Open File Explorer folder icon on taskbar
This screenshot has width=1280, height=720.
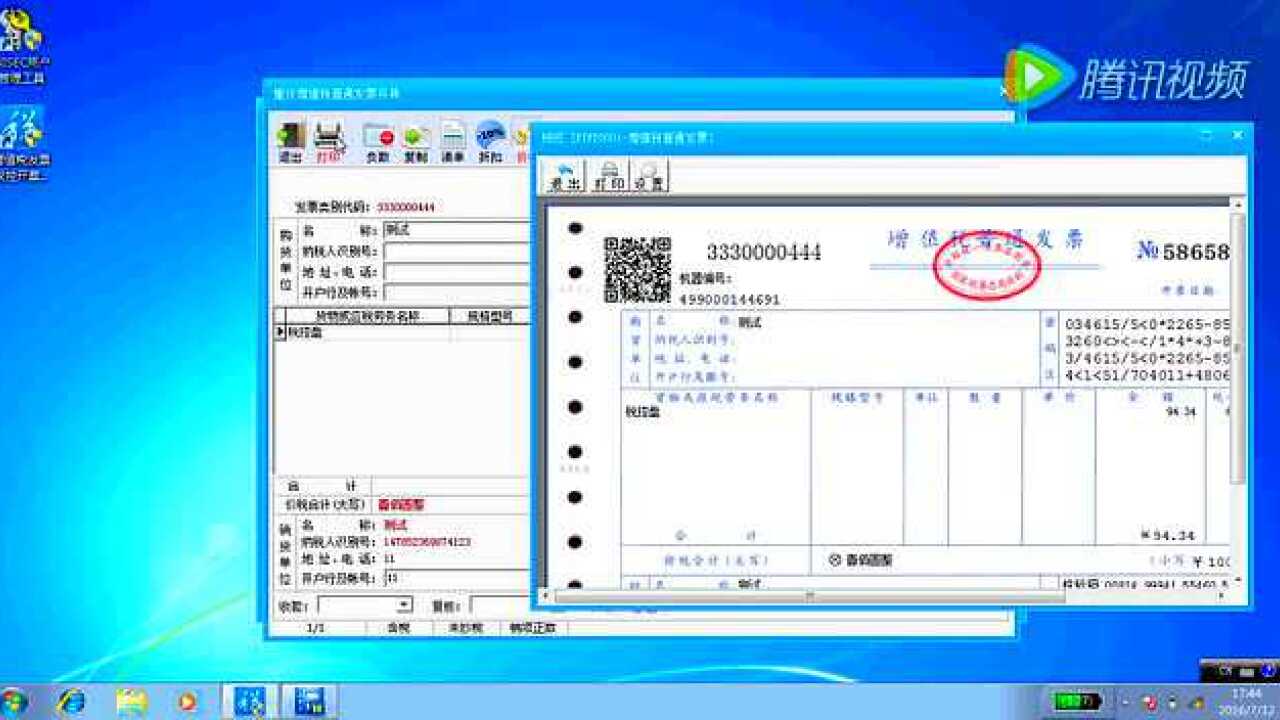(x=131, y=701)
